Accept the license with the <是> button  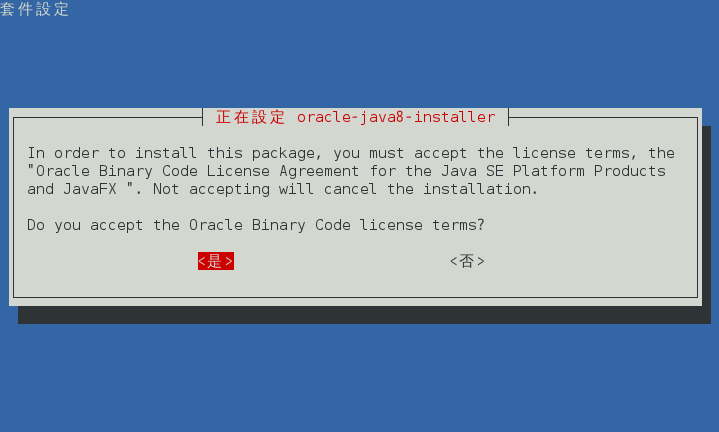coord(216,261)
